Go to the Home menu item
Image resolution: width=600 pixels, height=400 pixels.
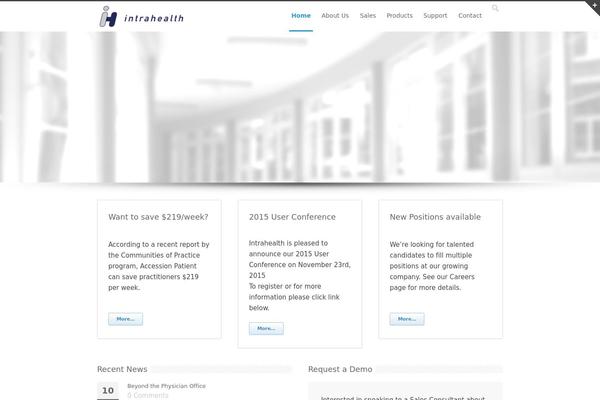301,16
